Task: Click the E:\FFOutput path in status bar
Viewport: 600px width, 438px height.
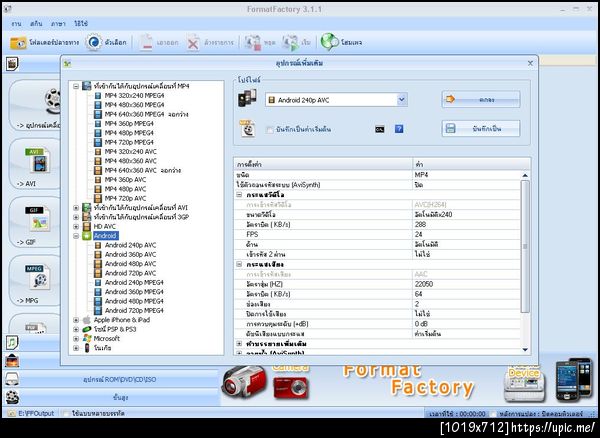Action: (x=36, y=414)
